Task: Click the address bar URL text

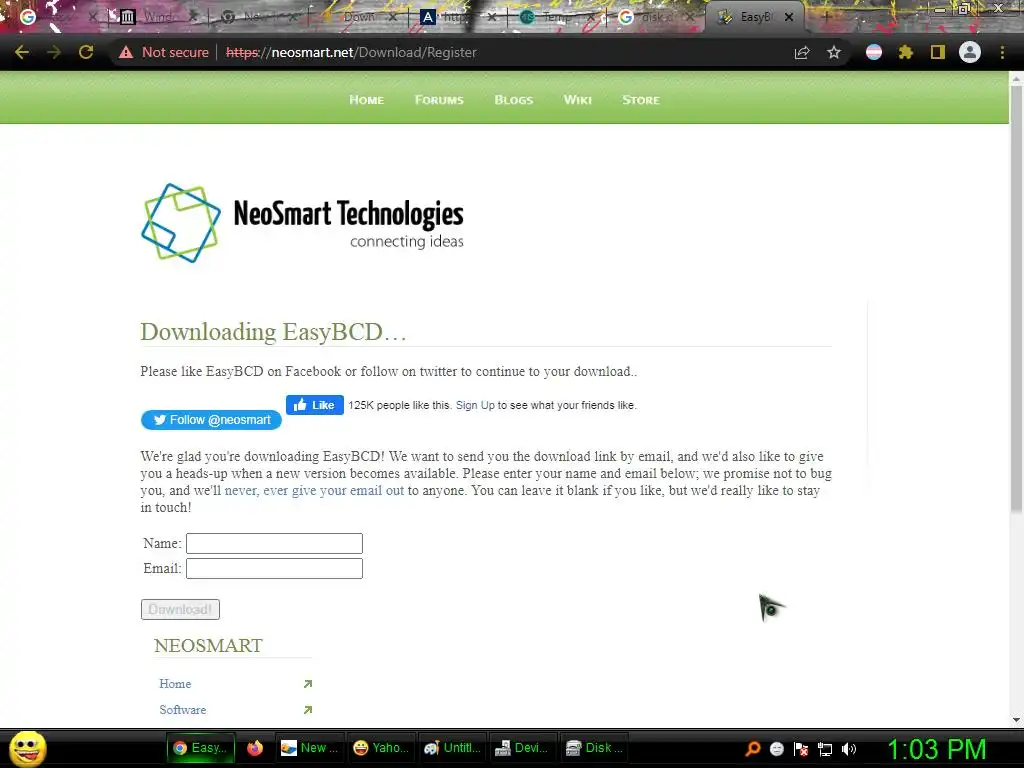Action: click(x=351, y=52)
